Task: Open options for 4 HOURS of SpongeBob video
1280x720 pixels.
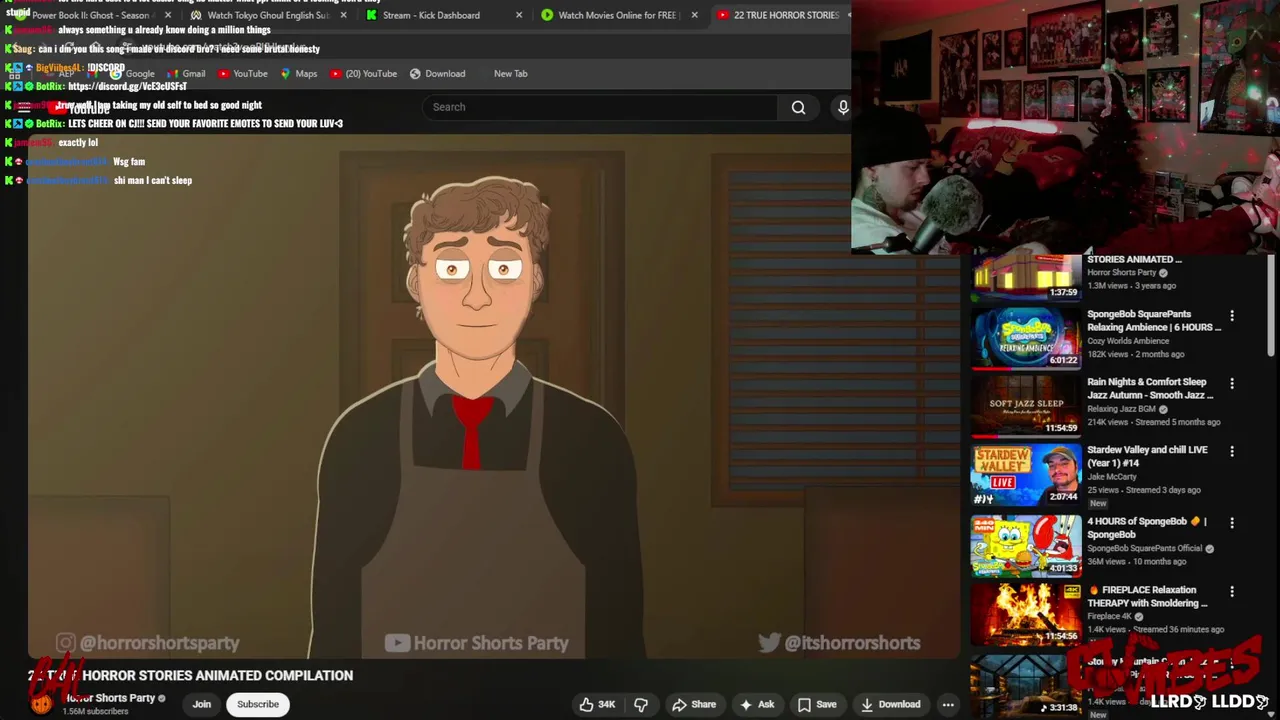Action: [x=1232, y=523]
